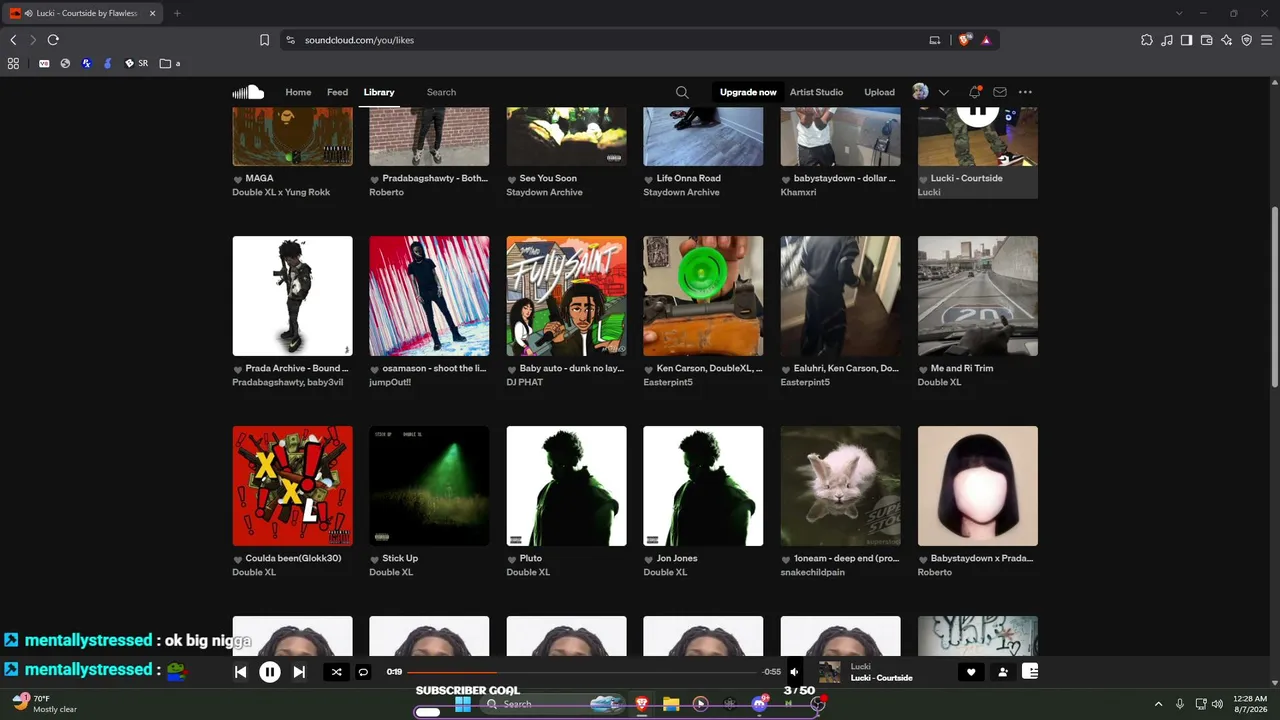
Task: Open the Brave Rewards triangle icon
Action: coord(986,40)
